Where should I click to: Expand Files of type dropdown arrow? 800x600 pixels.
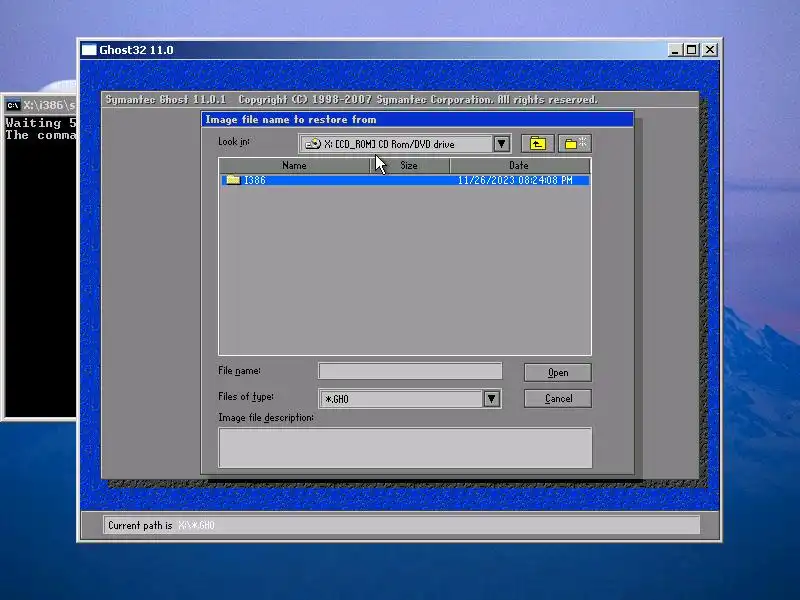tap(491, 398)
